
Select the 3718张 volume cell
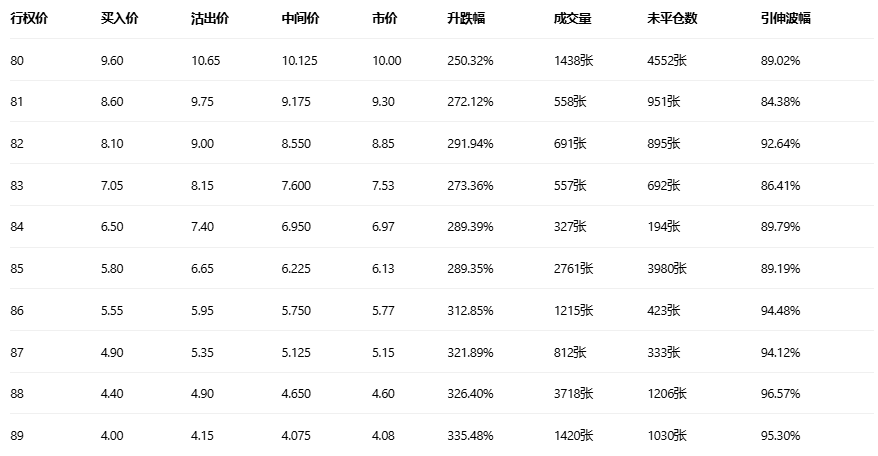(573, 394)
